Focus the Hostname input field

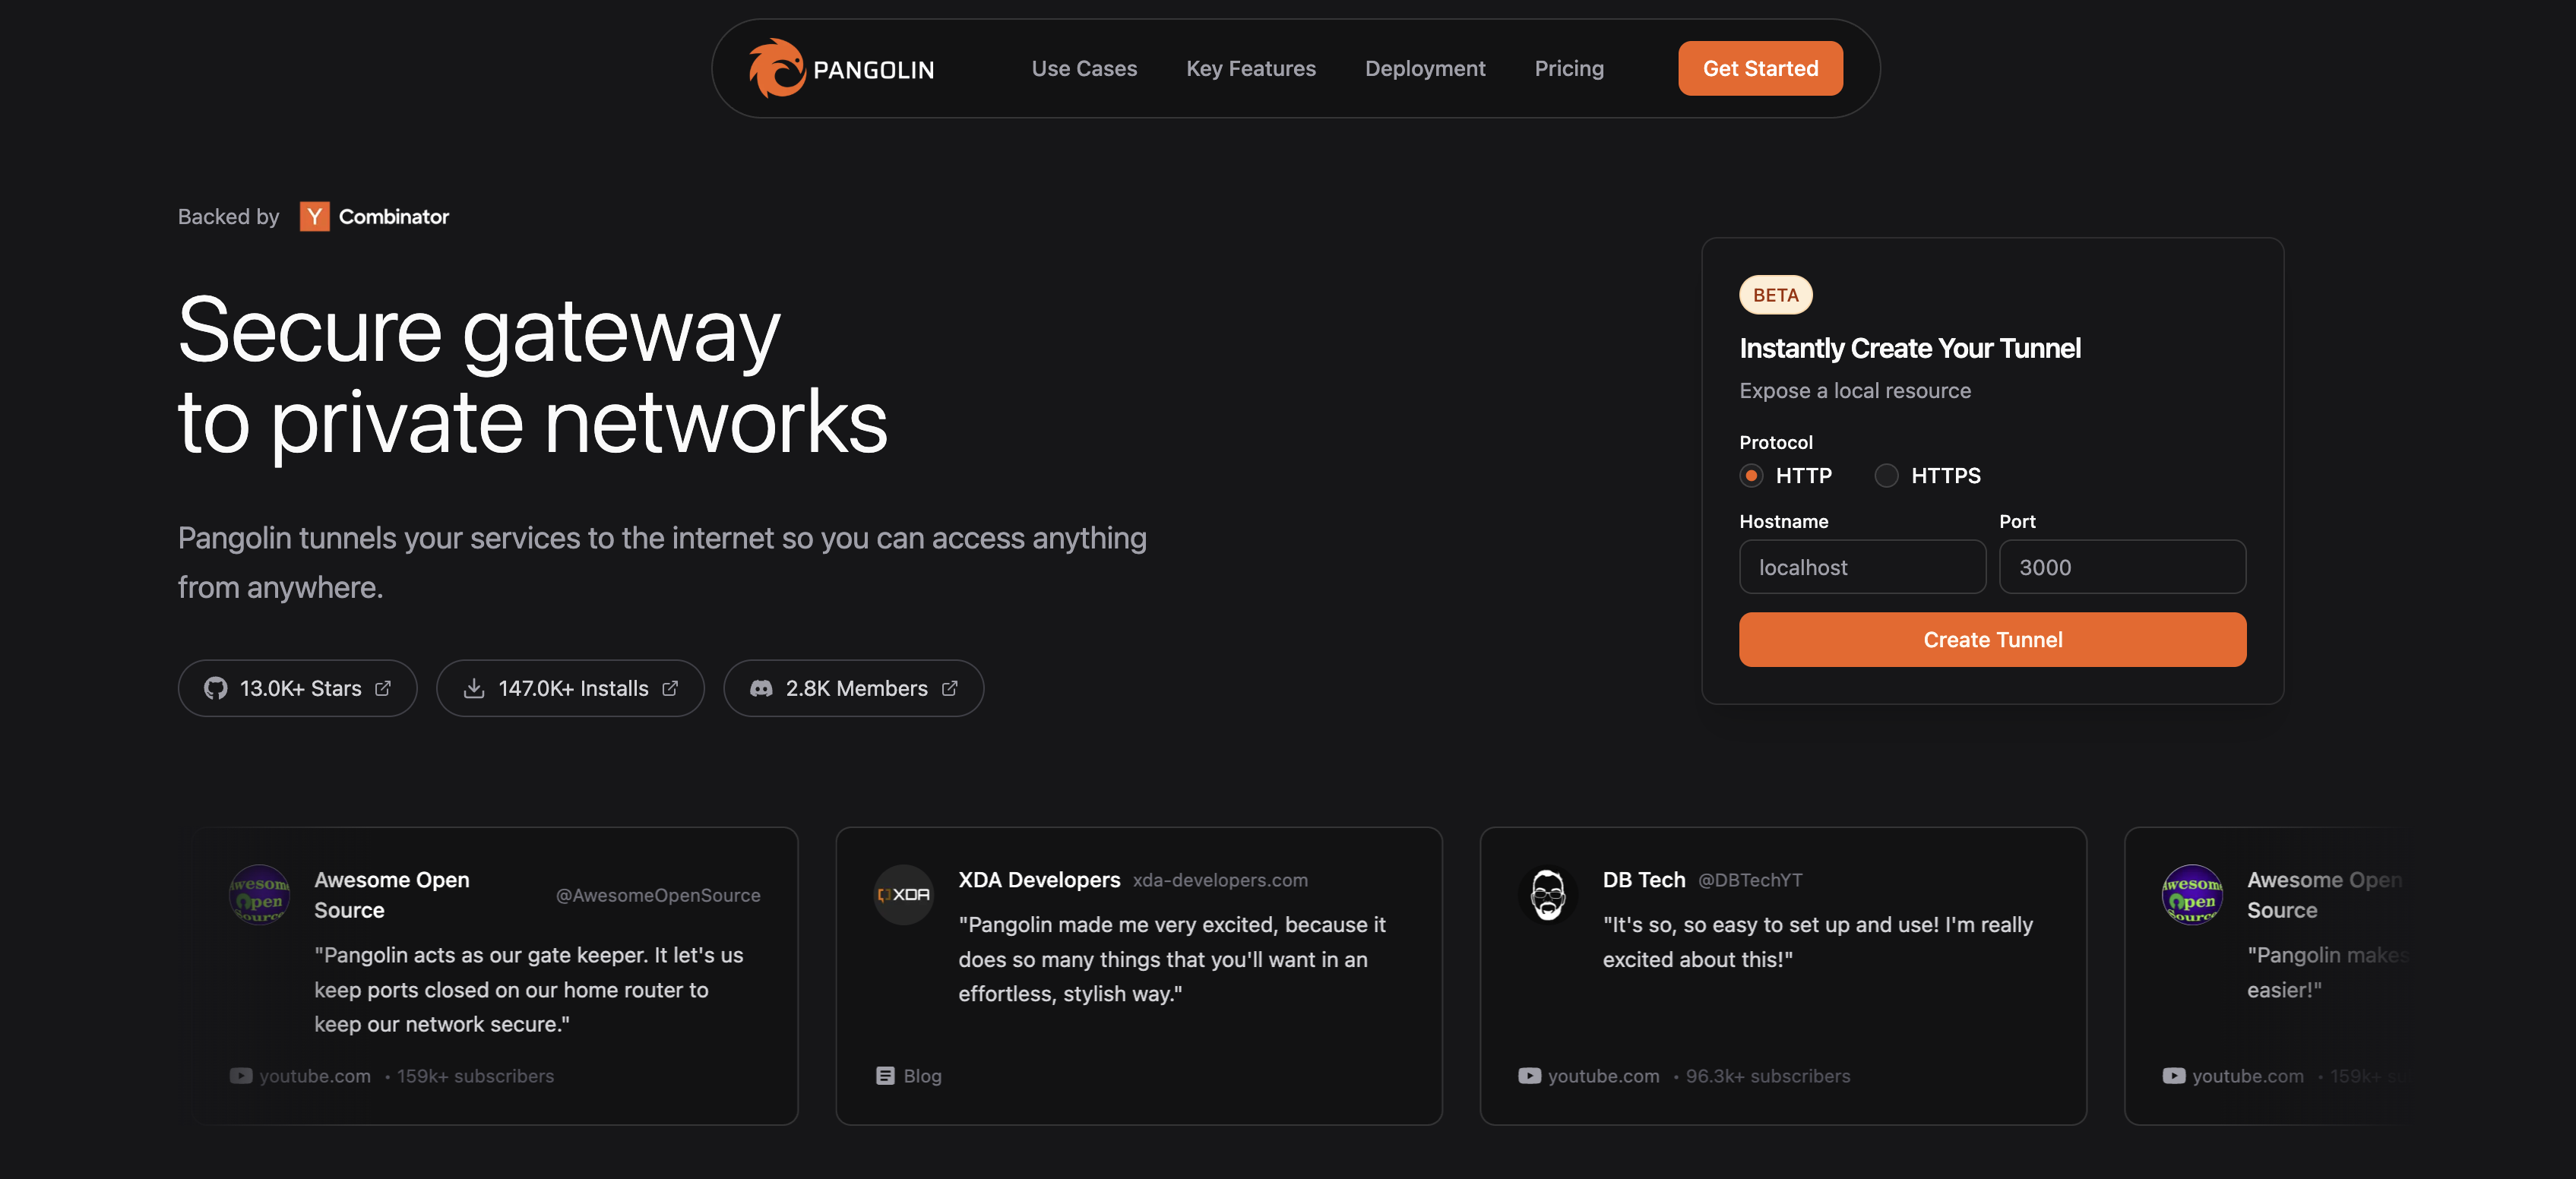1862,567
